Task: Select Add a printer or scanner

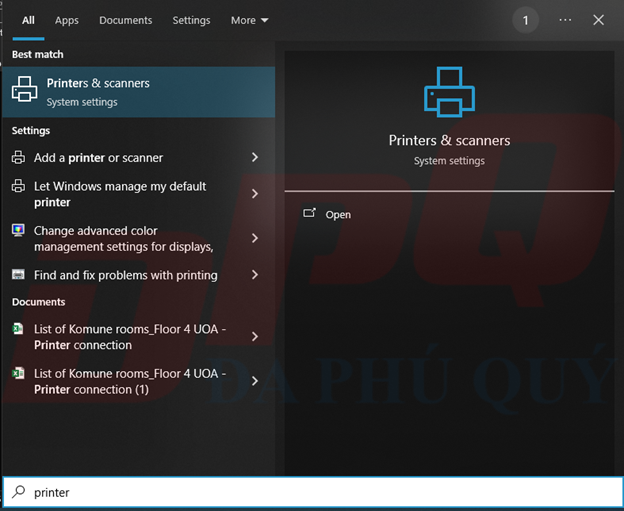Action: click(138, 158)
